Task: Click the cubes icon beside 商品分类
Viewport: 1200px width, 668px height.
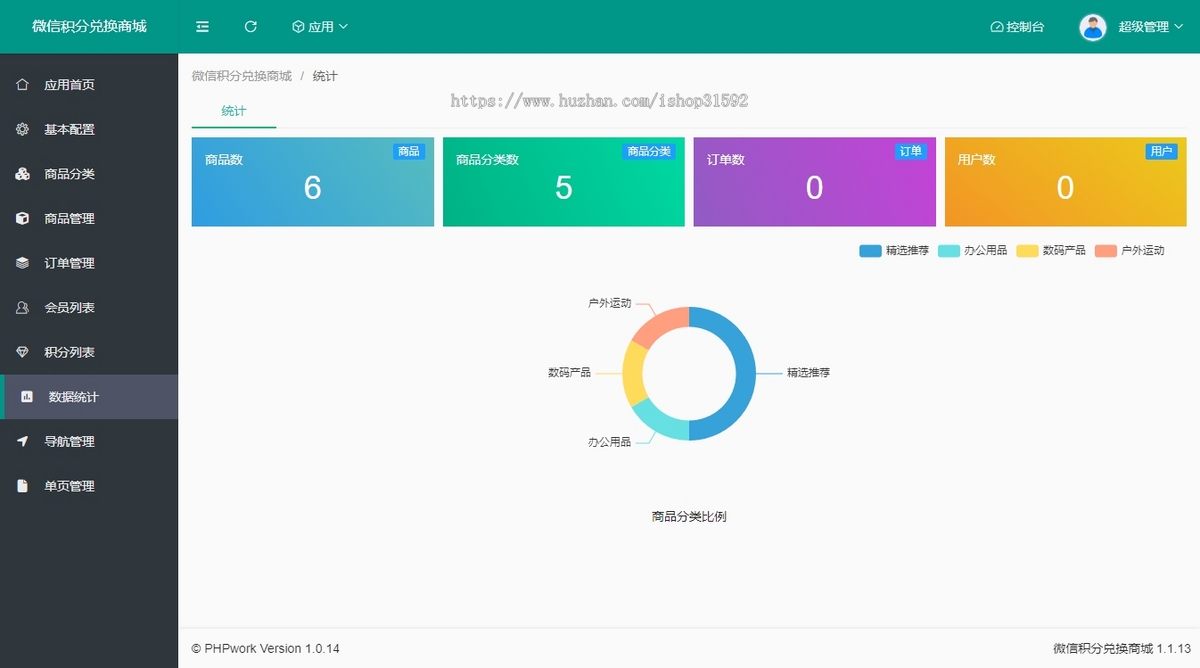Action: 22,174
